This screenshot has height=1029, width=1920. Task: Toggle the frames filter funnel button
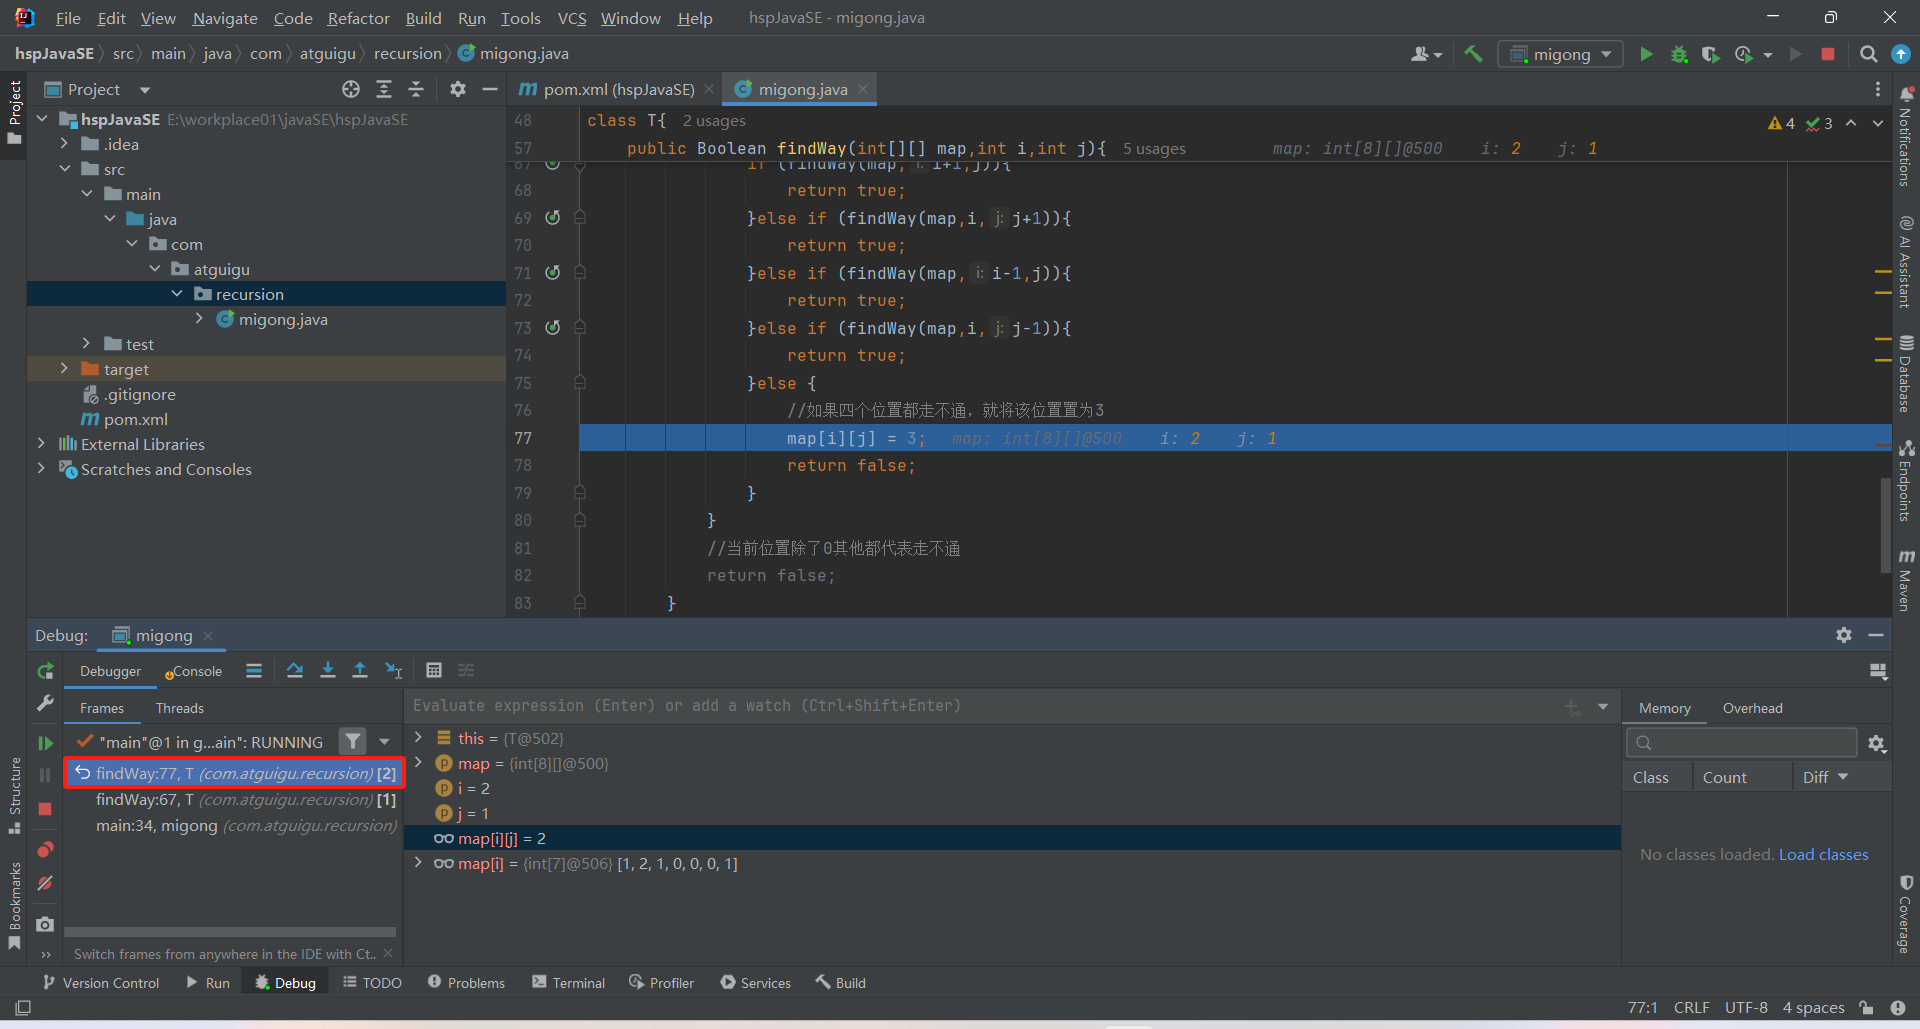click(352, 742)
